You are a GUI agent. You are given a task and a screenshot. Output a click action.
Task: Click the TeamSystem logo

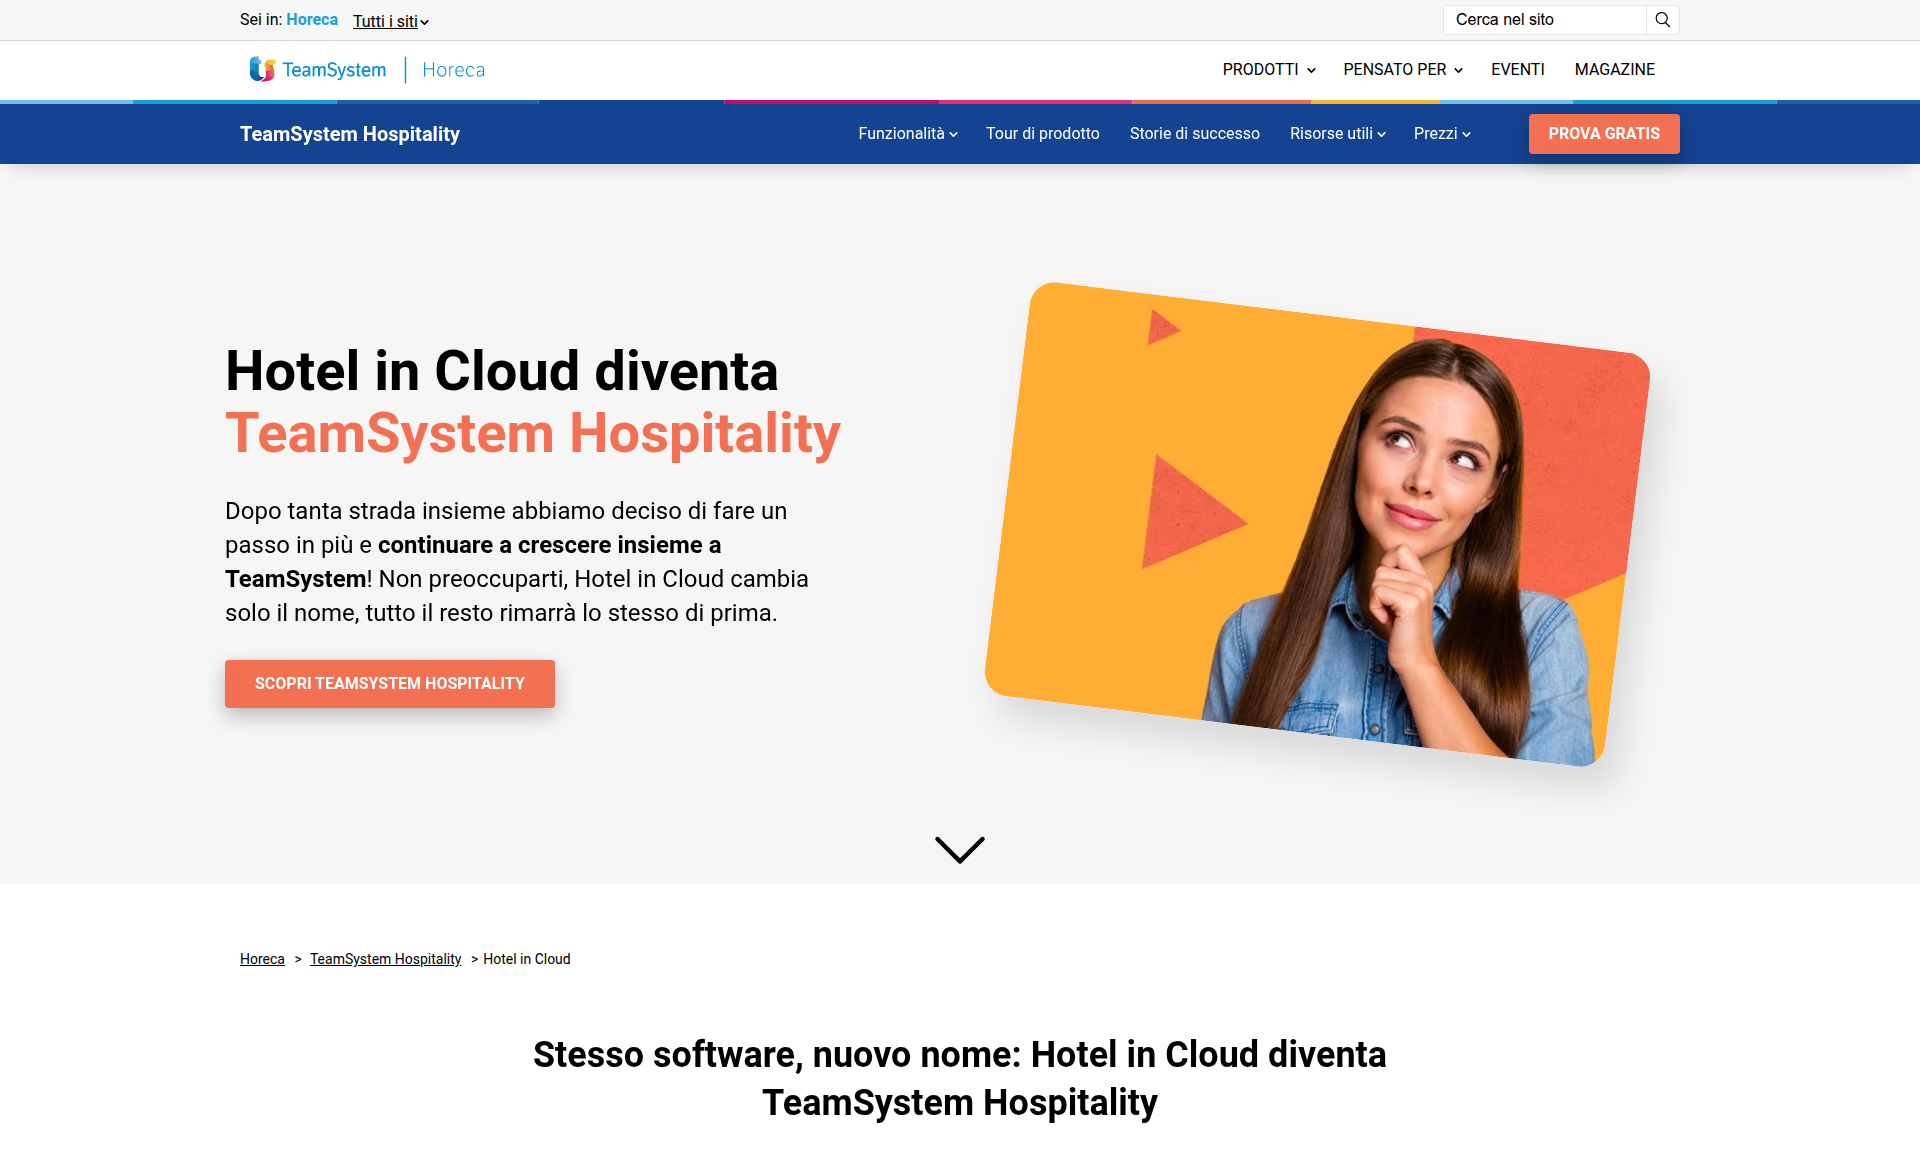pos(317,69)
